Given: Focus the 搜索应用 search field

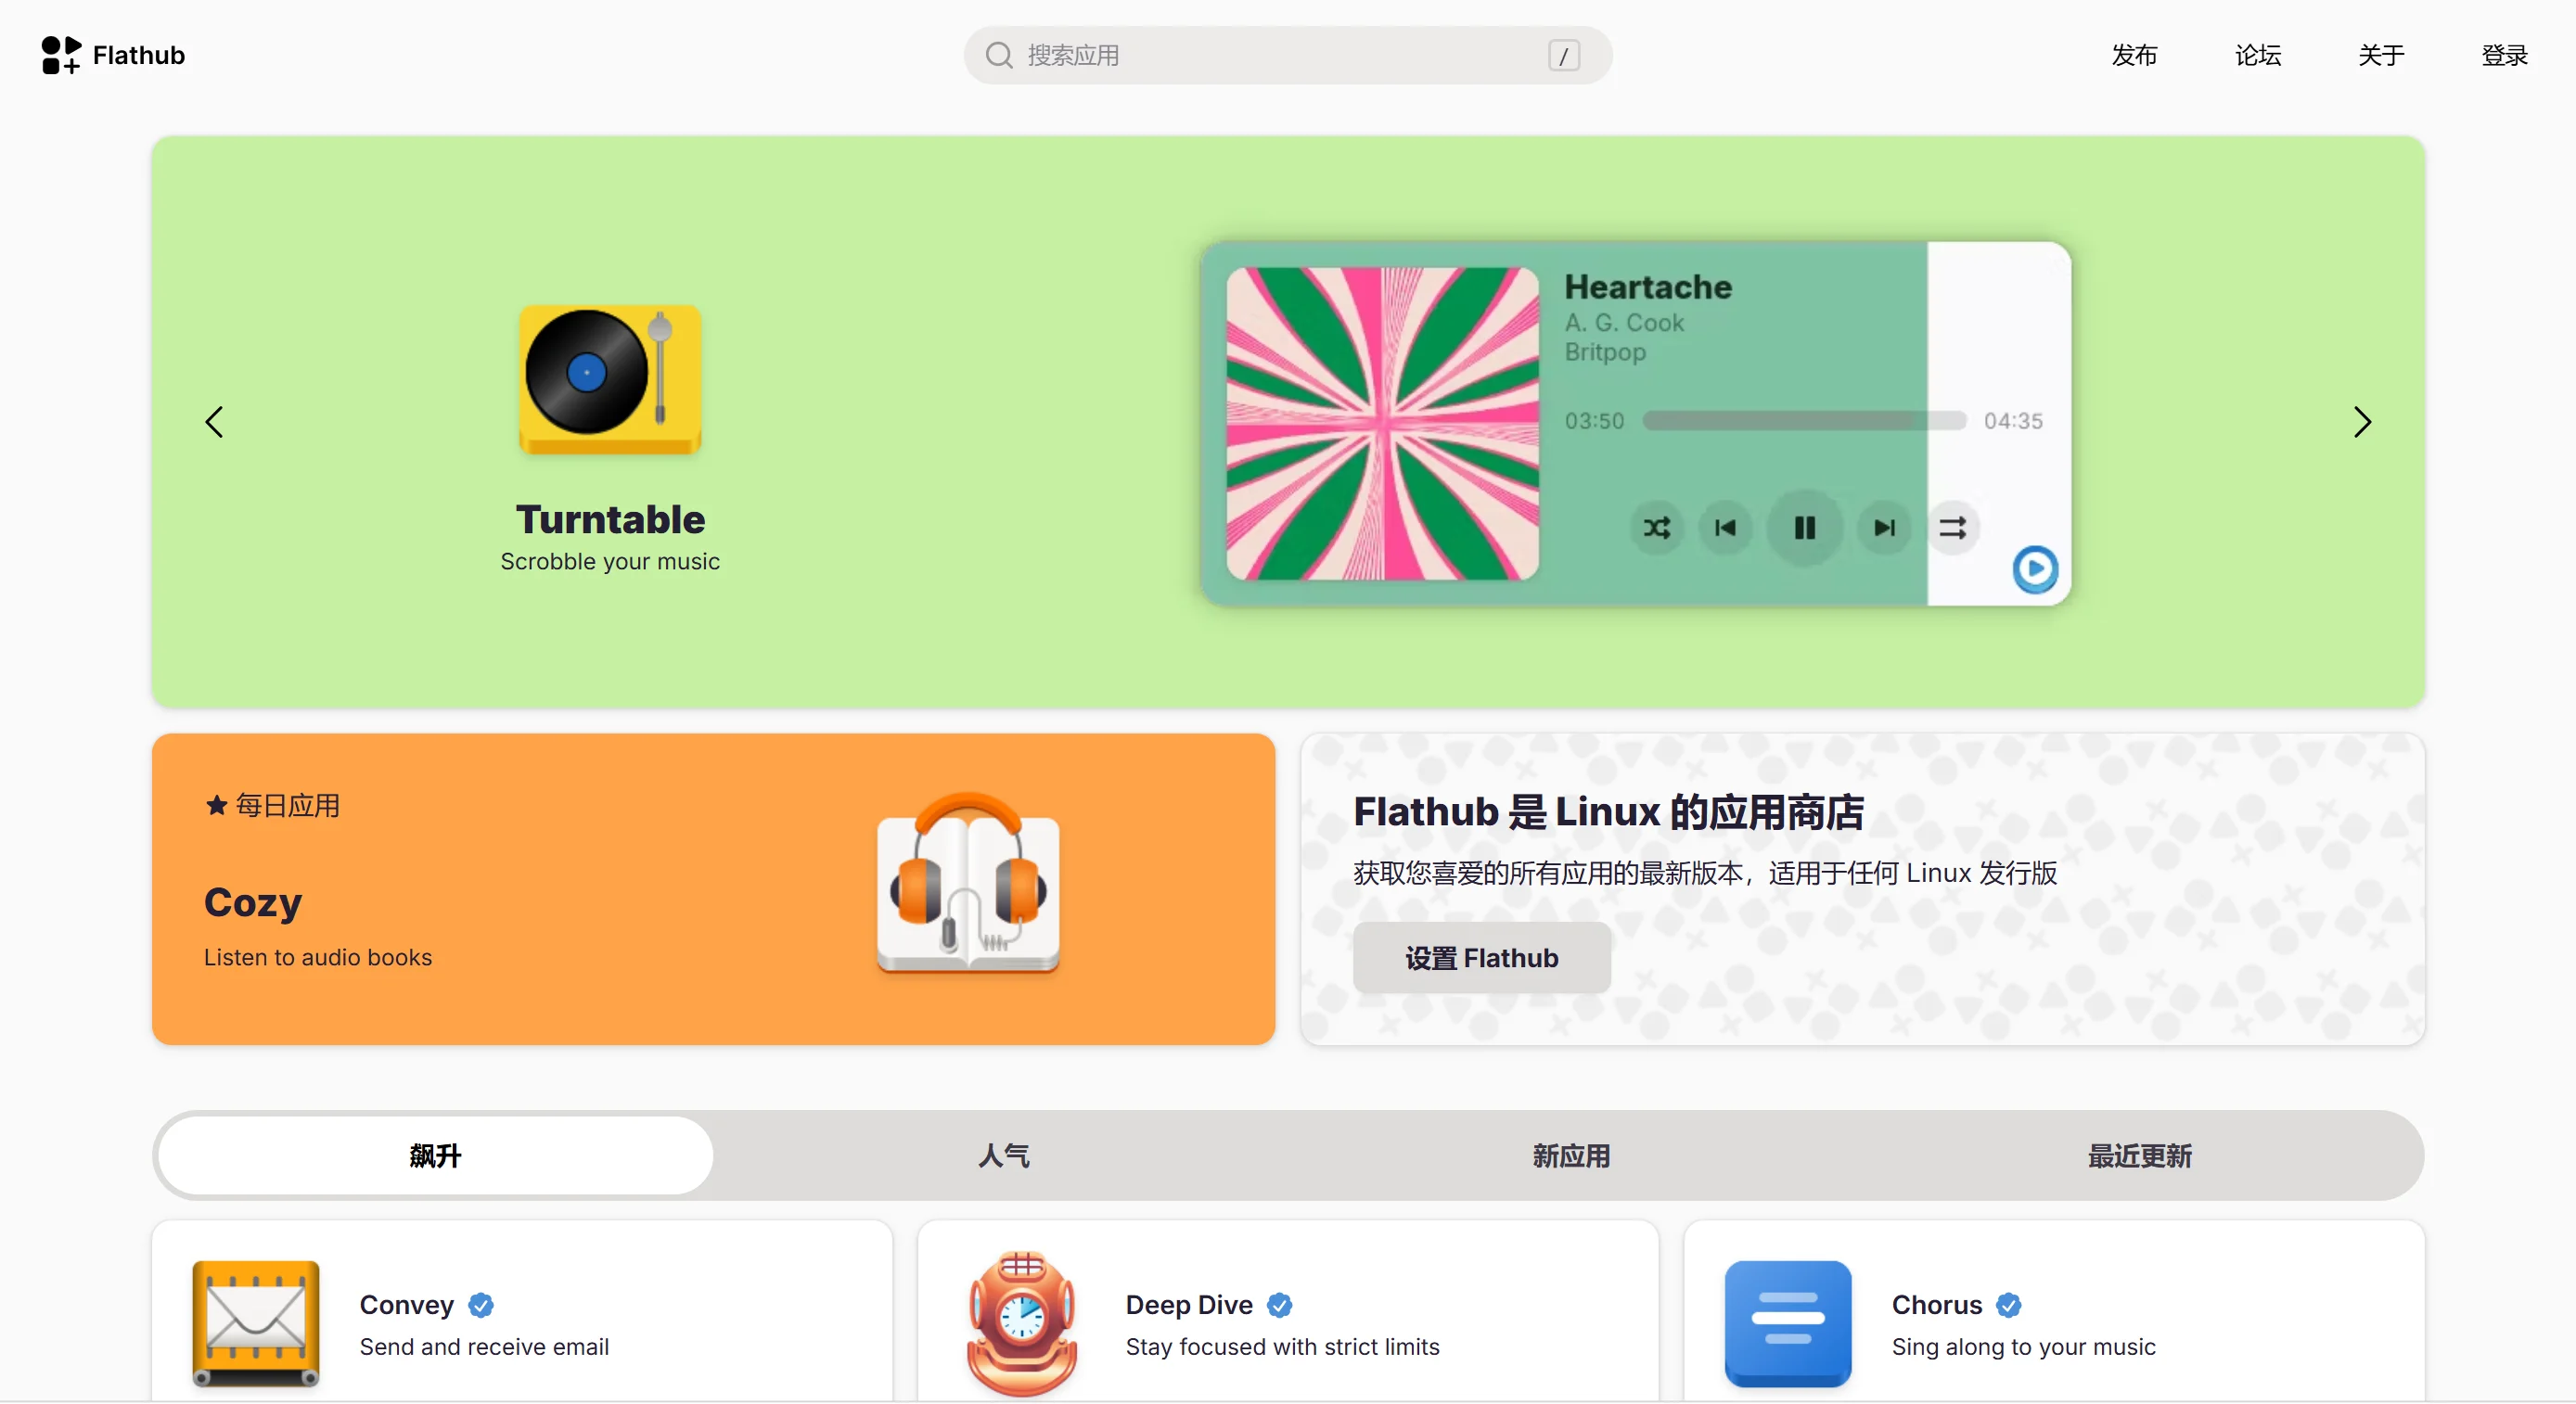Looking at the screenshot, I should [x=1288, y=55].
